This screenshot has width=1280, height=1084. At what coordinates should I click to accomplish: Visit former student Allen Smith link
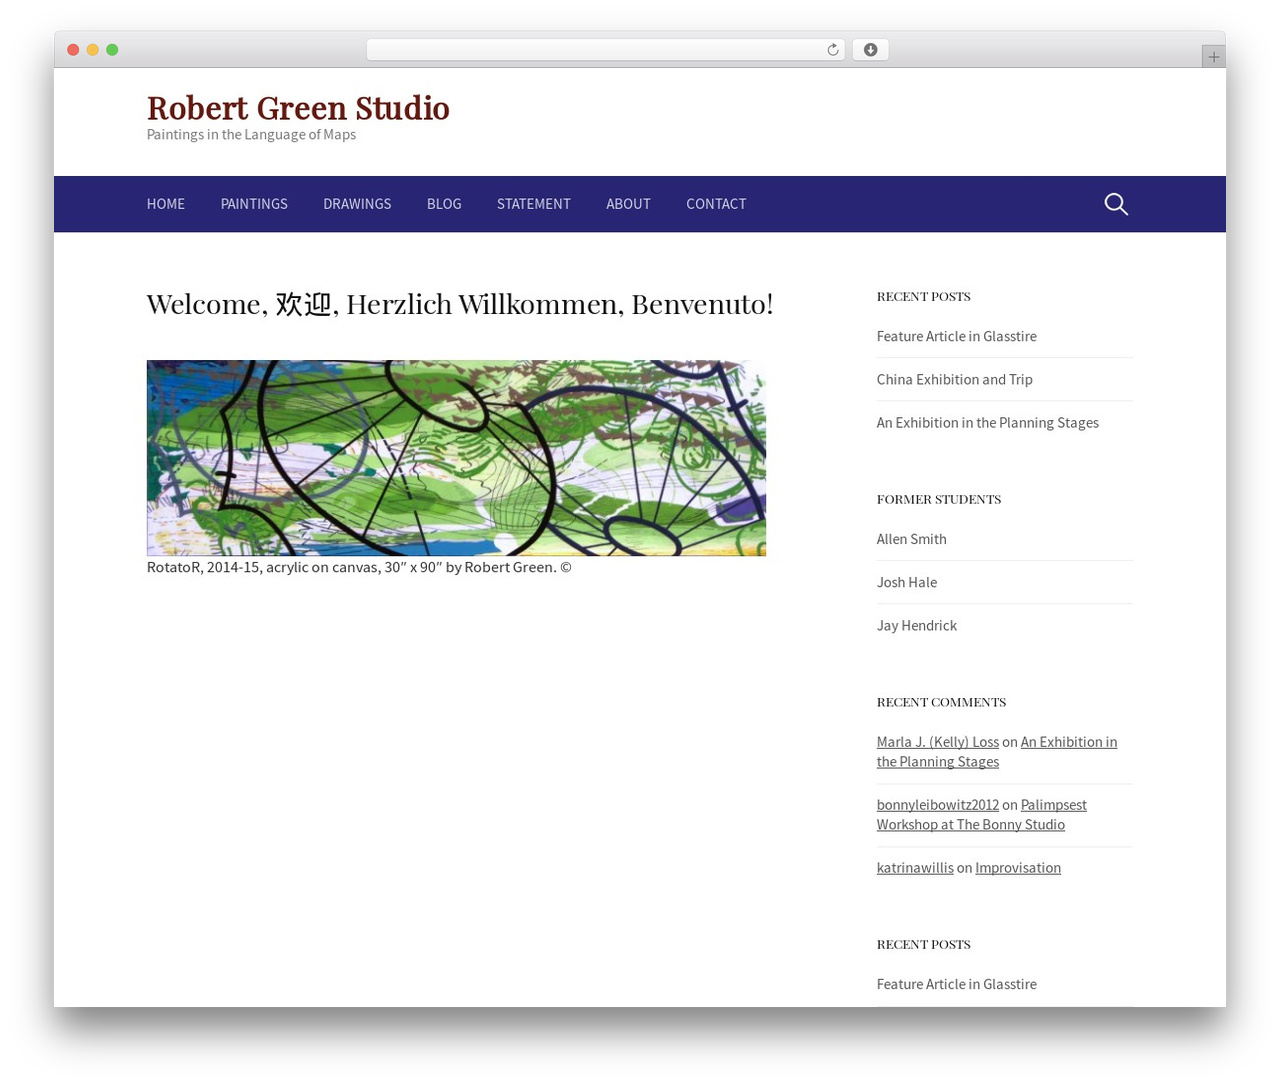(x=911, y=539)
